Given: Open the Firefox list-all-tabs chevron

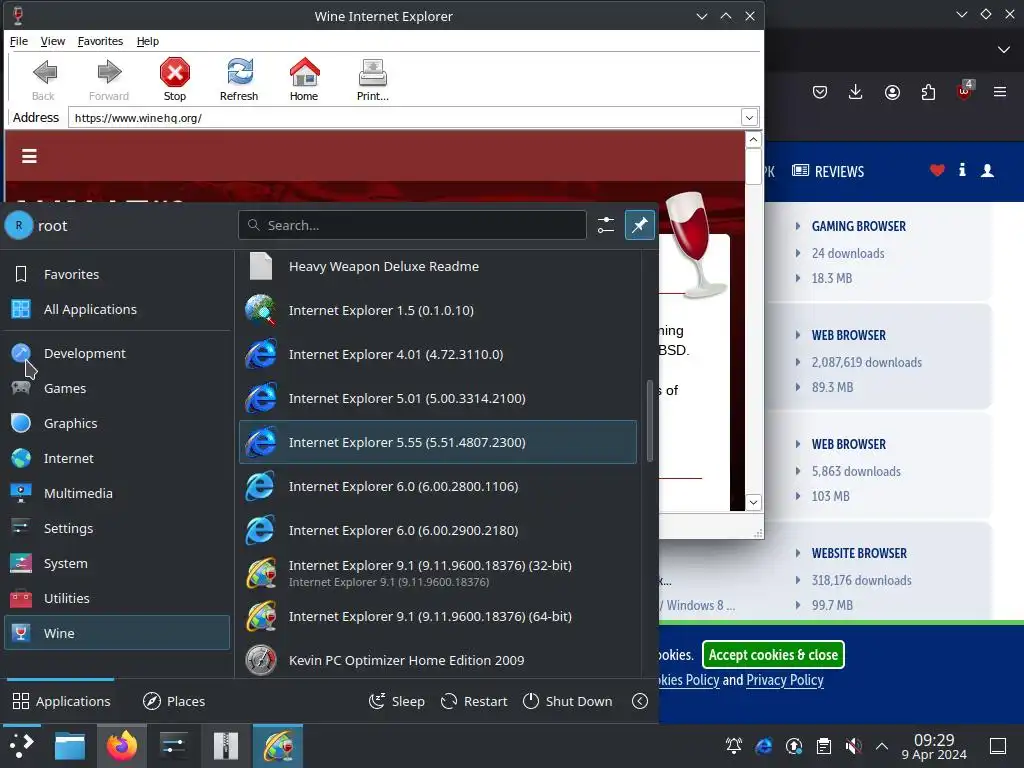Looking at the screenshot, I should click(1004, 50).
